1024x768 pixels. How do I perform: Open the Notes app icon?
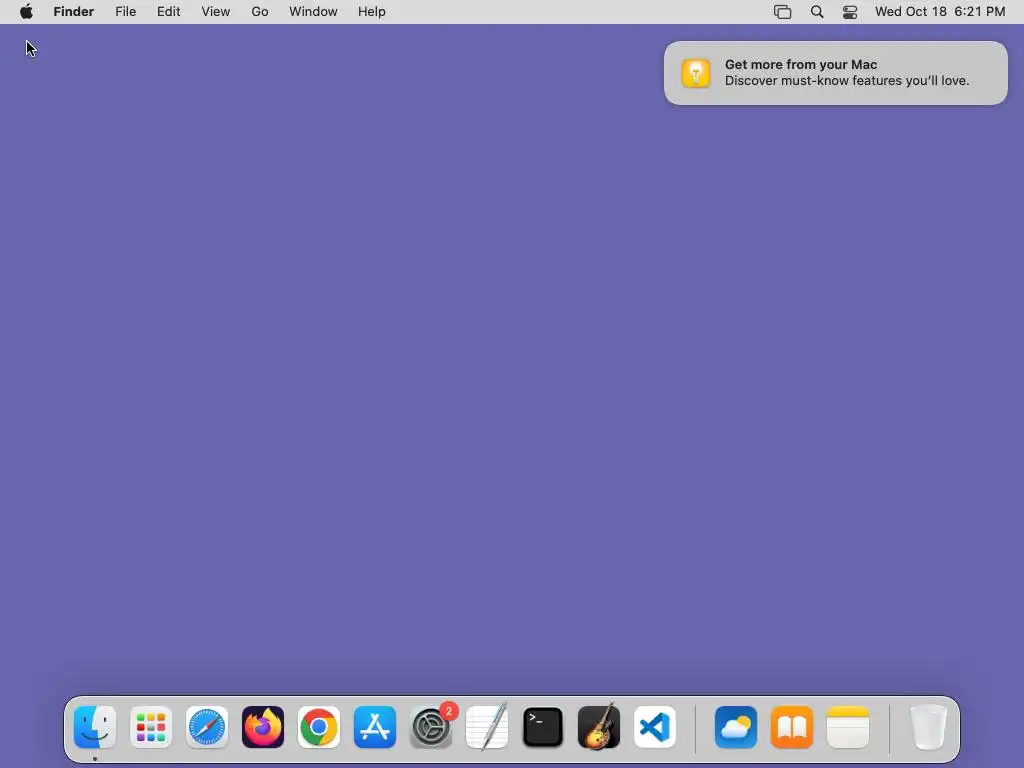point(848,727)
